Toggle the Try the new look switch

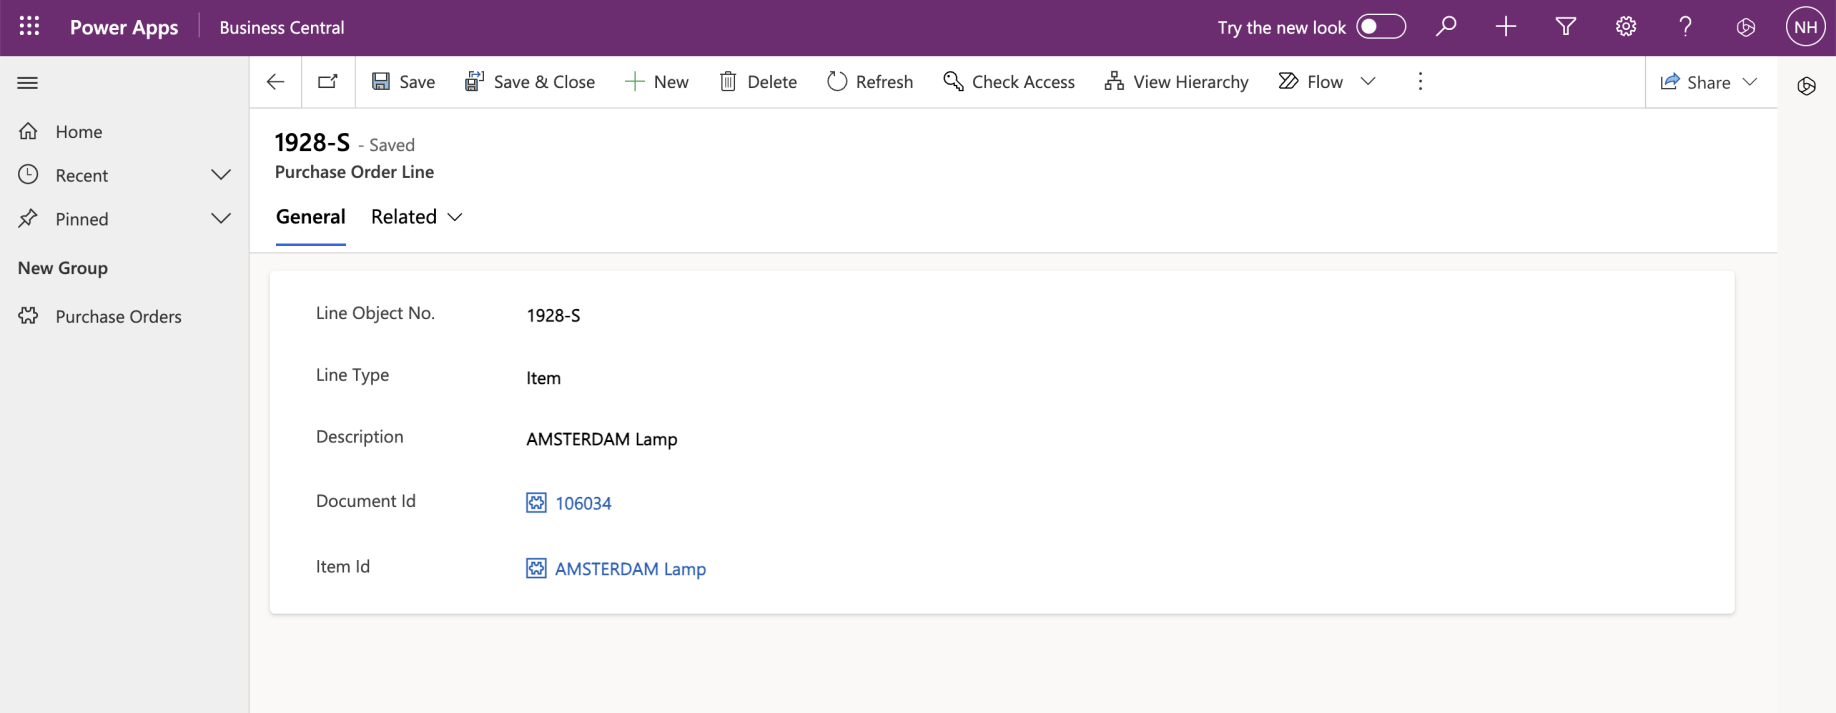point(1381,27)
